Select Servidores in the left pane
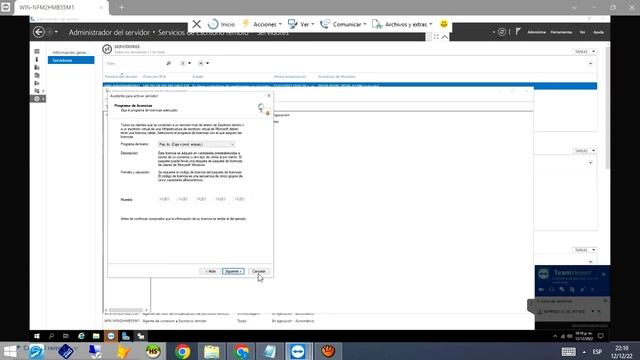Screen dimensions: 640x360 point(71,60)
